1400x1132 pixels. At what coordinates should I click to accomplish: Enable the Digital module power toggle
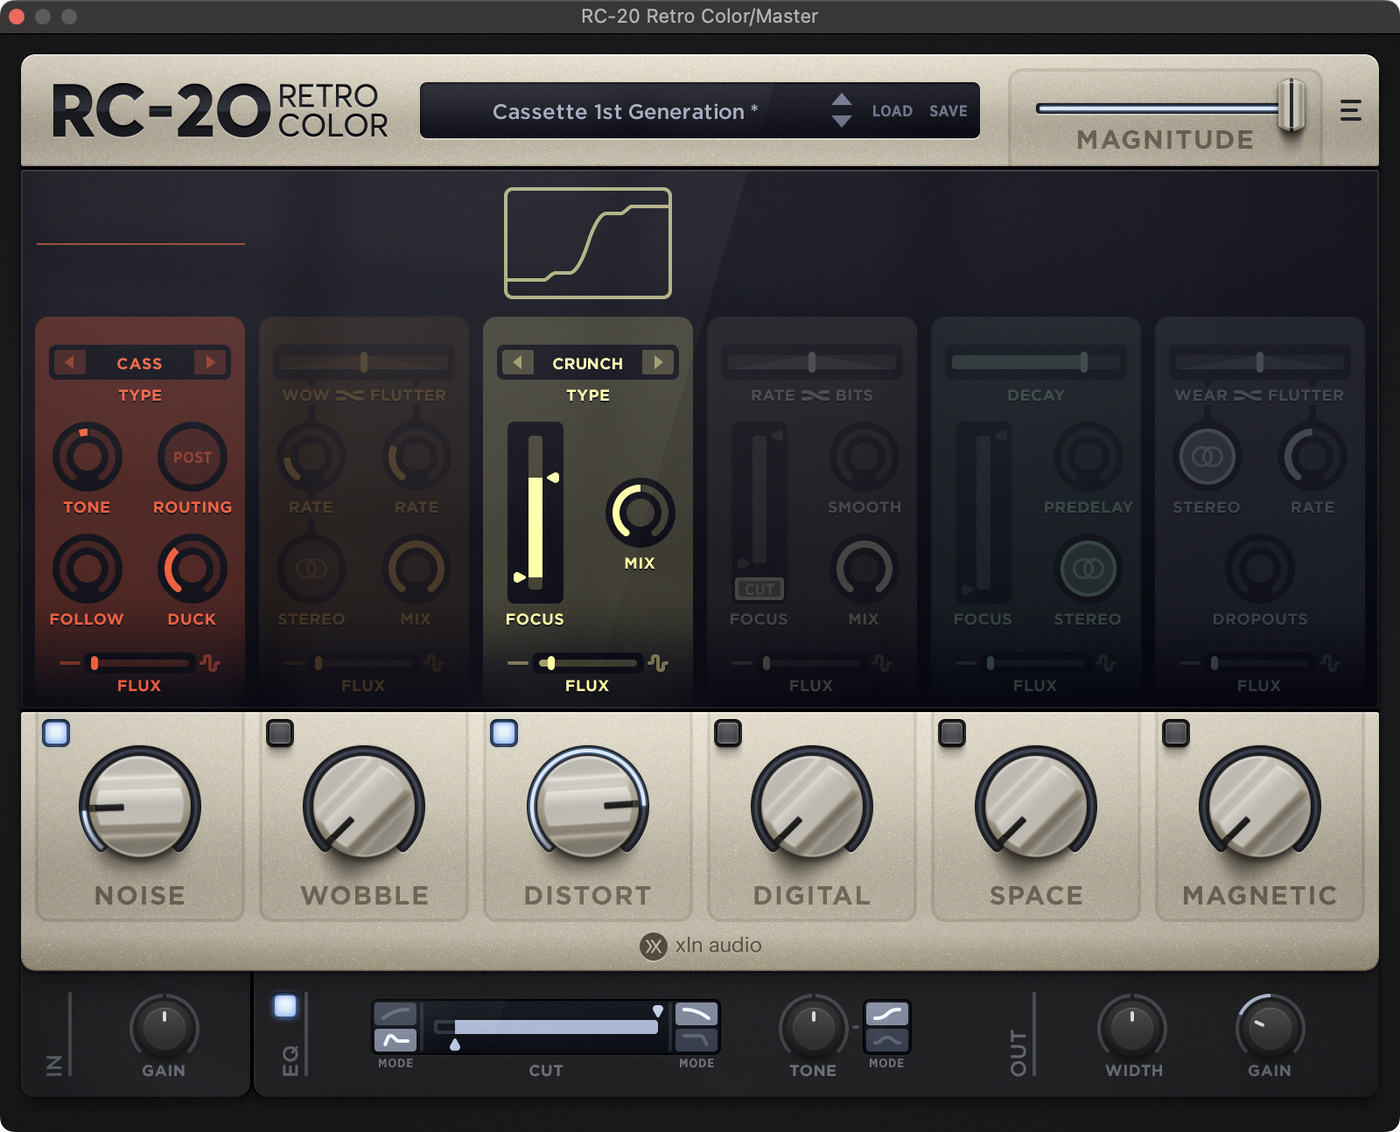point(728,733)
